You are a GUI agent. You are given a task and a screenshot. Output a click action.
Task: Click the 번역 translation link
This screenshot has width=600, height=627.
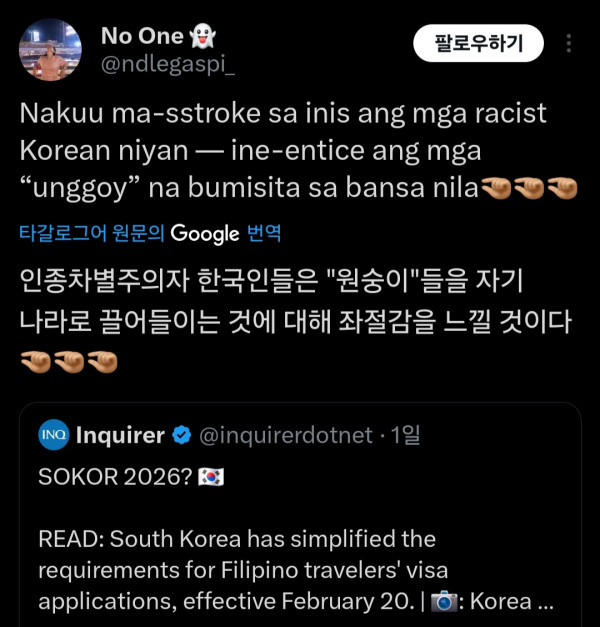(264, 234)
